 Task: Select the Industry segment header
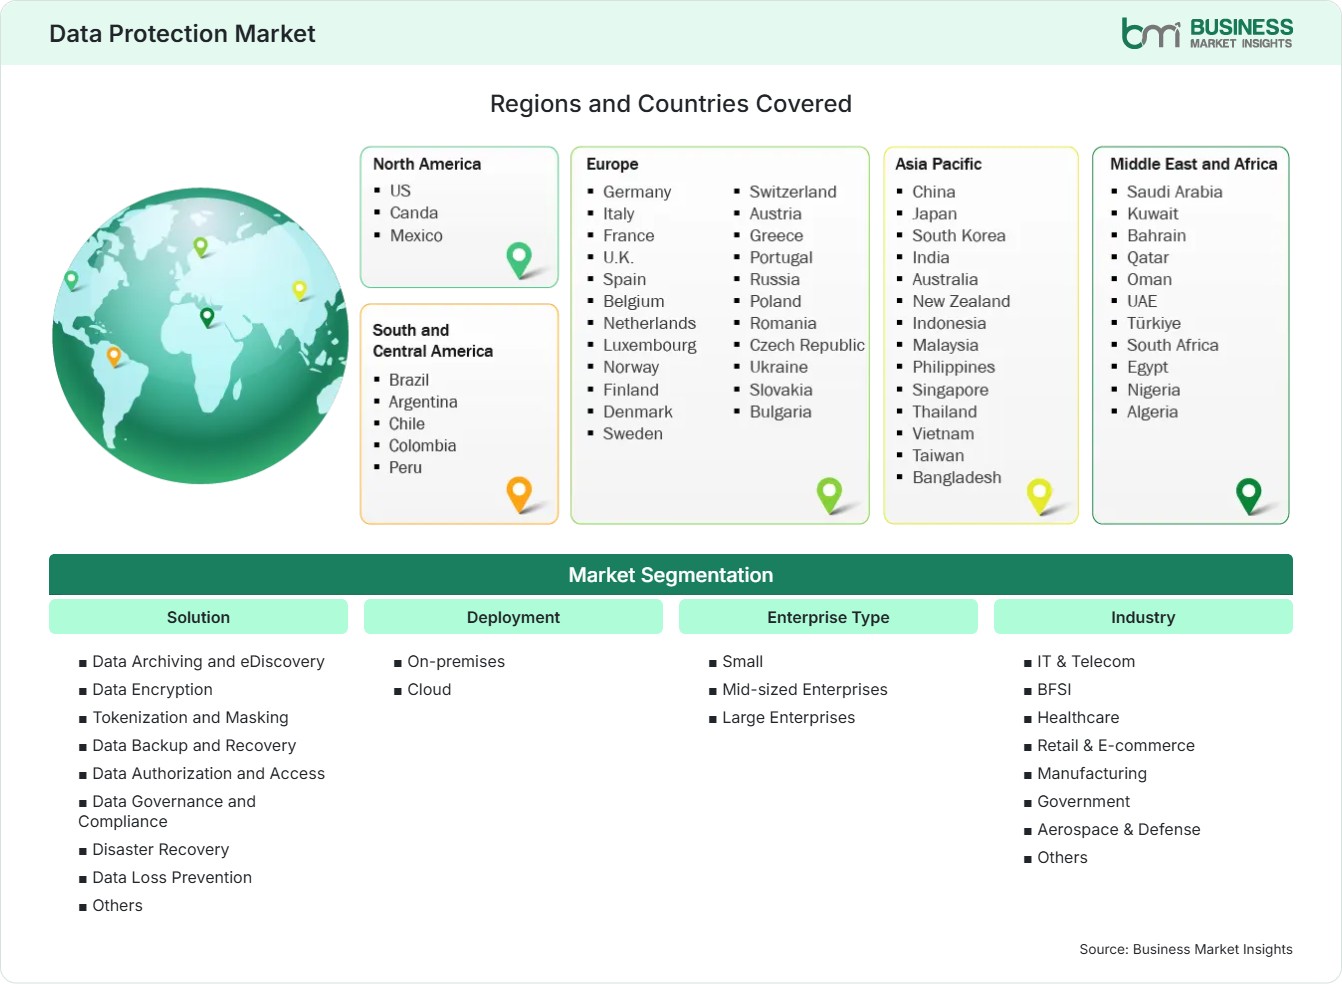pyautogui.click(x=1143, y=617)
